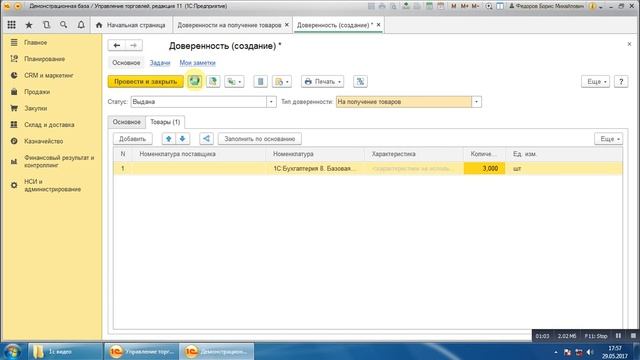The height and width of the screenshot is (360, 640).
Task: Click the document reports icon button
Action: click(x=260, y=81)
